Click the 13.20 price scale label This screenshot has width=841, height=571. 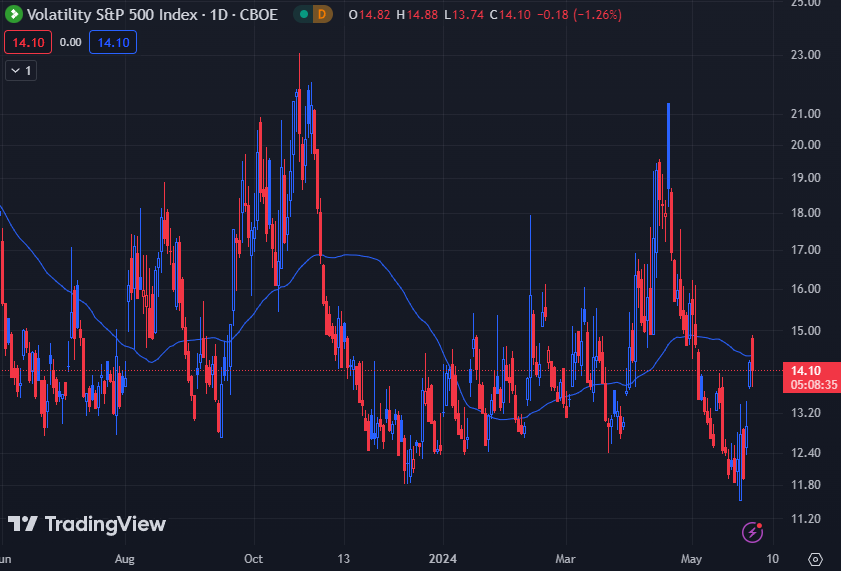click(806, 413)
